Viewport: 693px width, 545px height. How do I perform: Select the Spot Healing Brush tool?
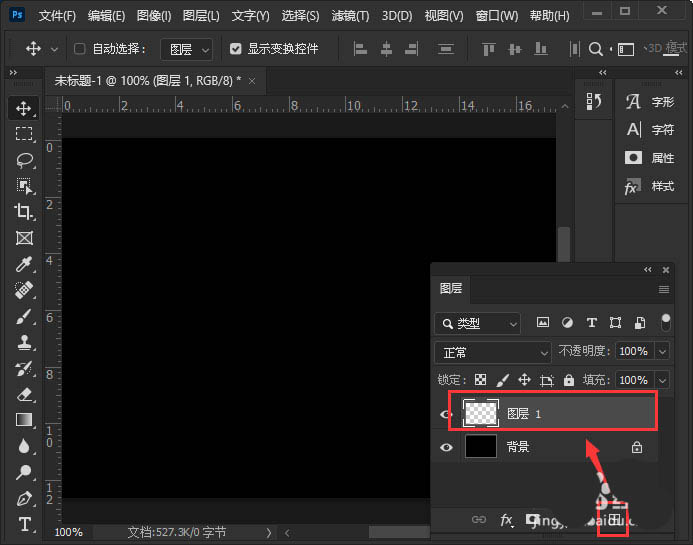[x=24, y=290]
